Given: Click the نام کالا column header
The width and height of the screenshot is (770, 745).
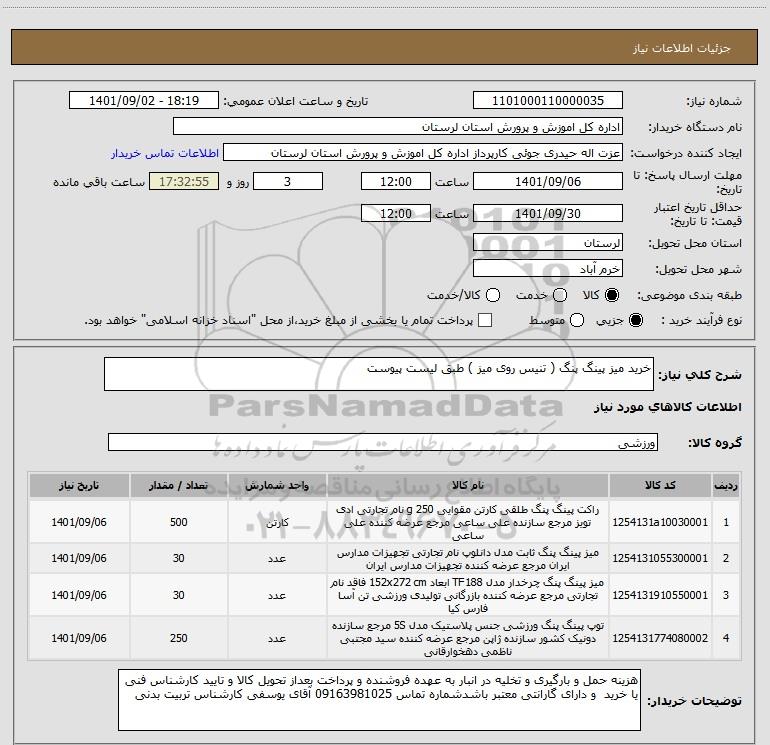Looking at the screenshot, I should point(468,486).
